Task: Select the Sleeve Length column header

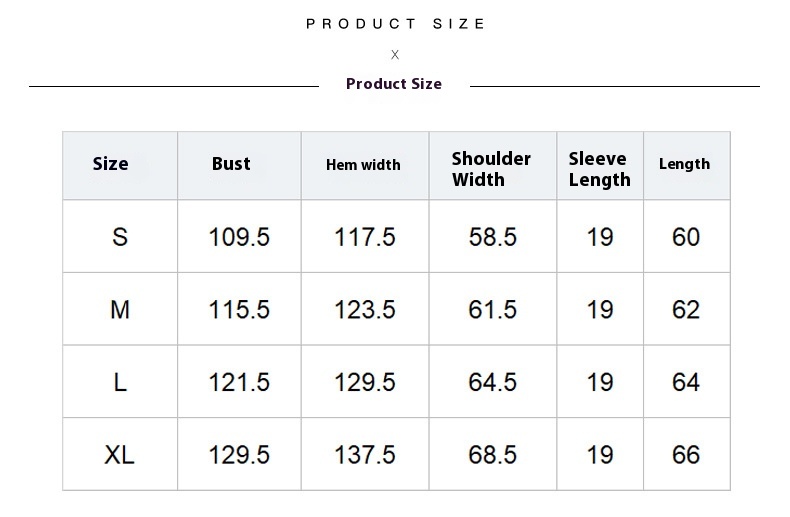Action: [599, 169]
